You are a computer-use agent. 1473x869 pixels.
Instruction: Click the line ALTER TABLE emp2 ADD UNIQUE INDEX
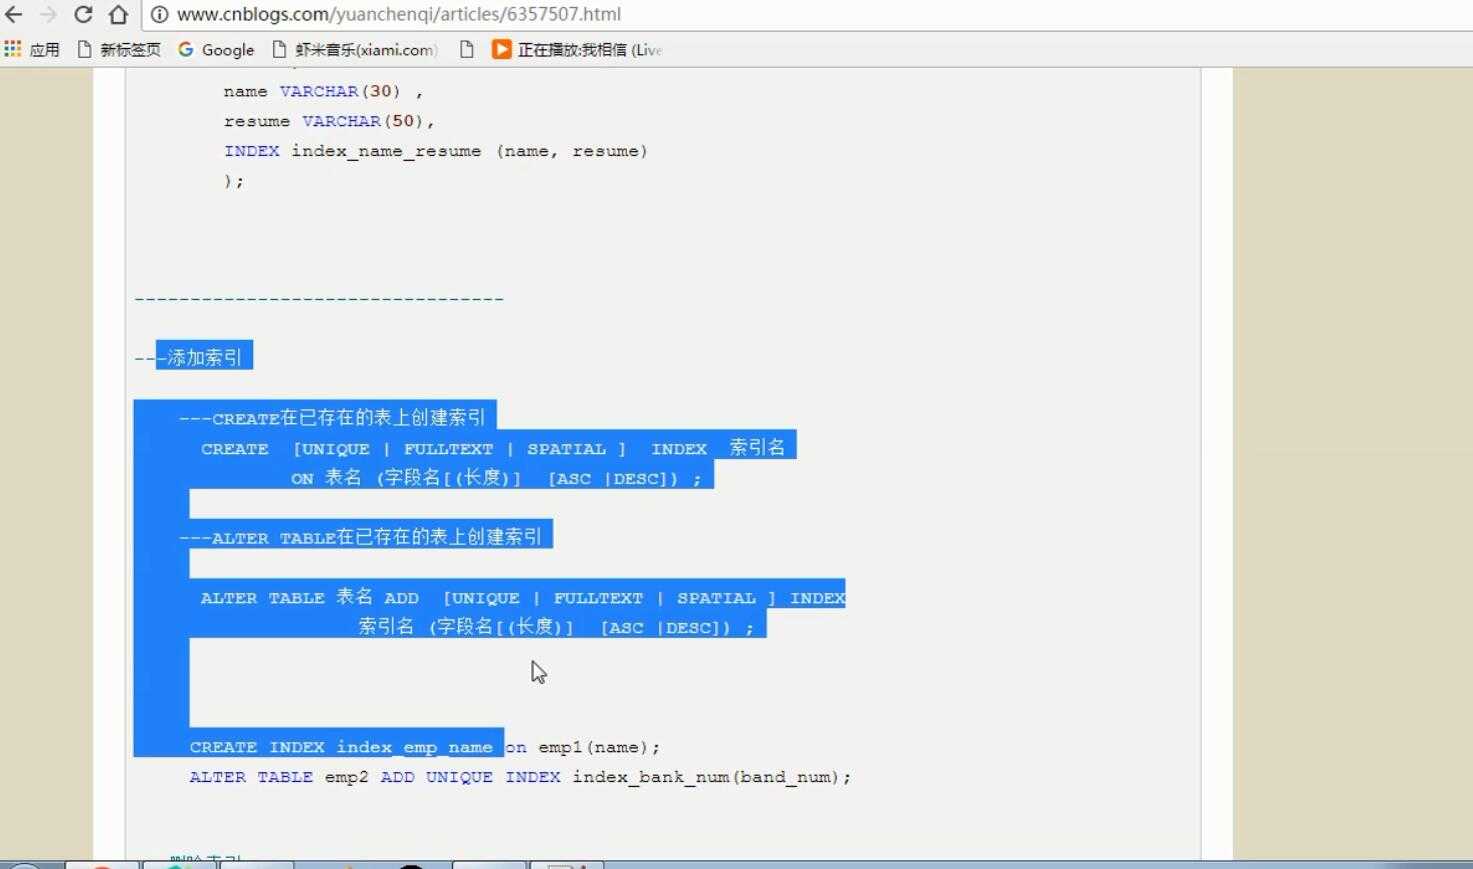(520, 777)
